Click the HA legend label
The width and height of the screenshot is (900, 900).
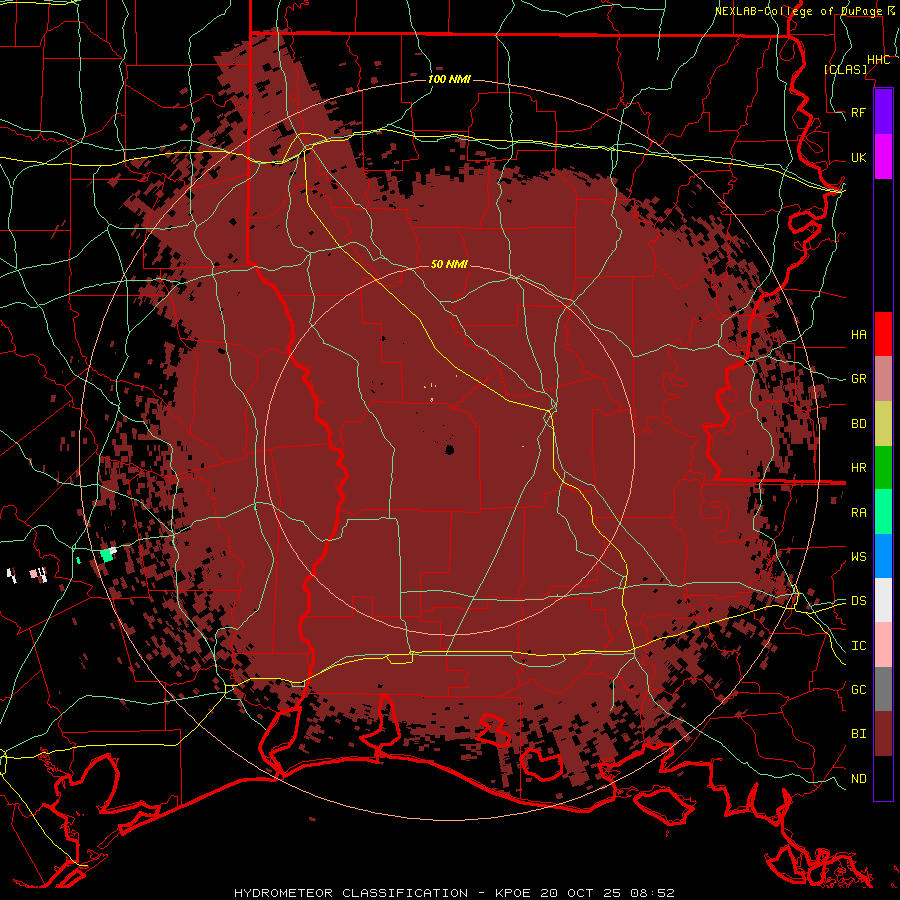(x=858, y=334)
